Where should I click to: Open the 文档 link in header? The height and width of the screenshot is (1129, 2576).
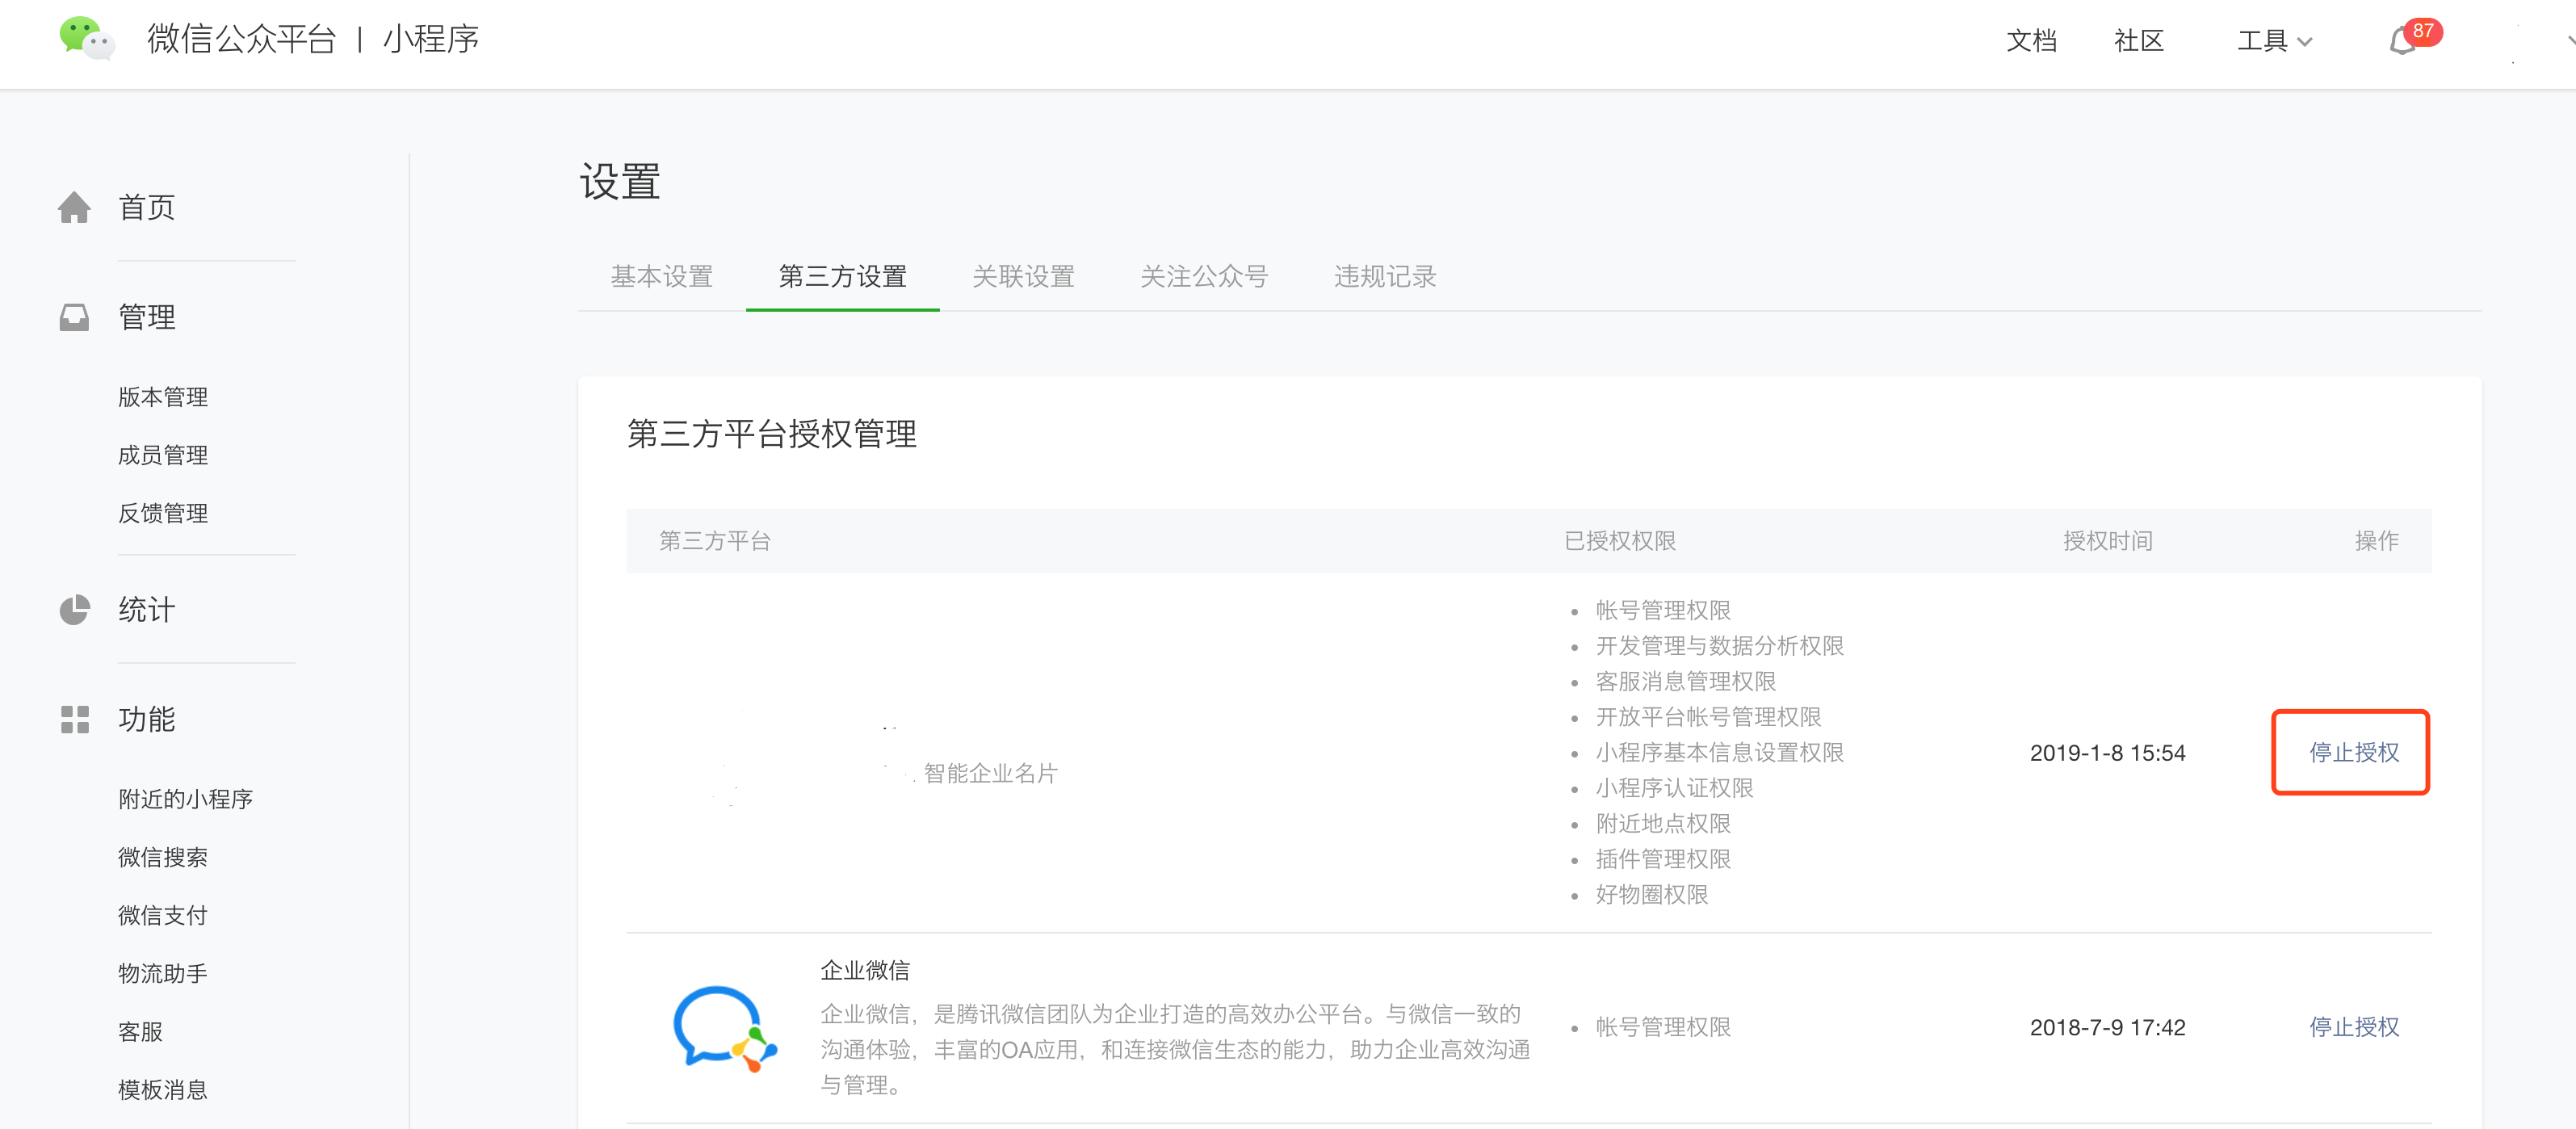point(2031,41)
